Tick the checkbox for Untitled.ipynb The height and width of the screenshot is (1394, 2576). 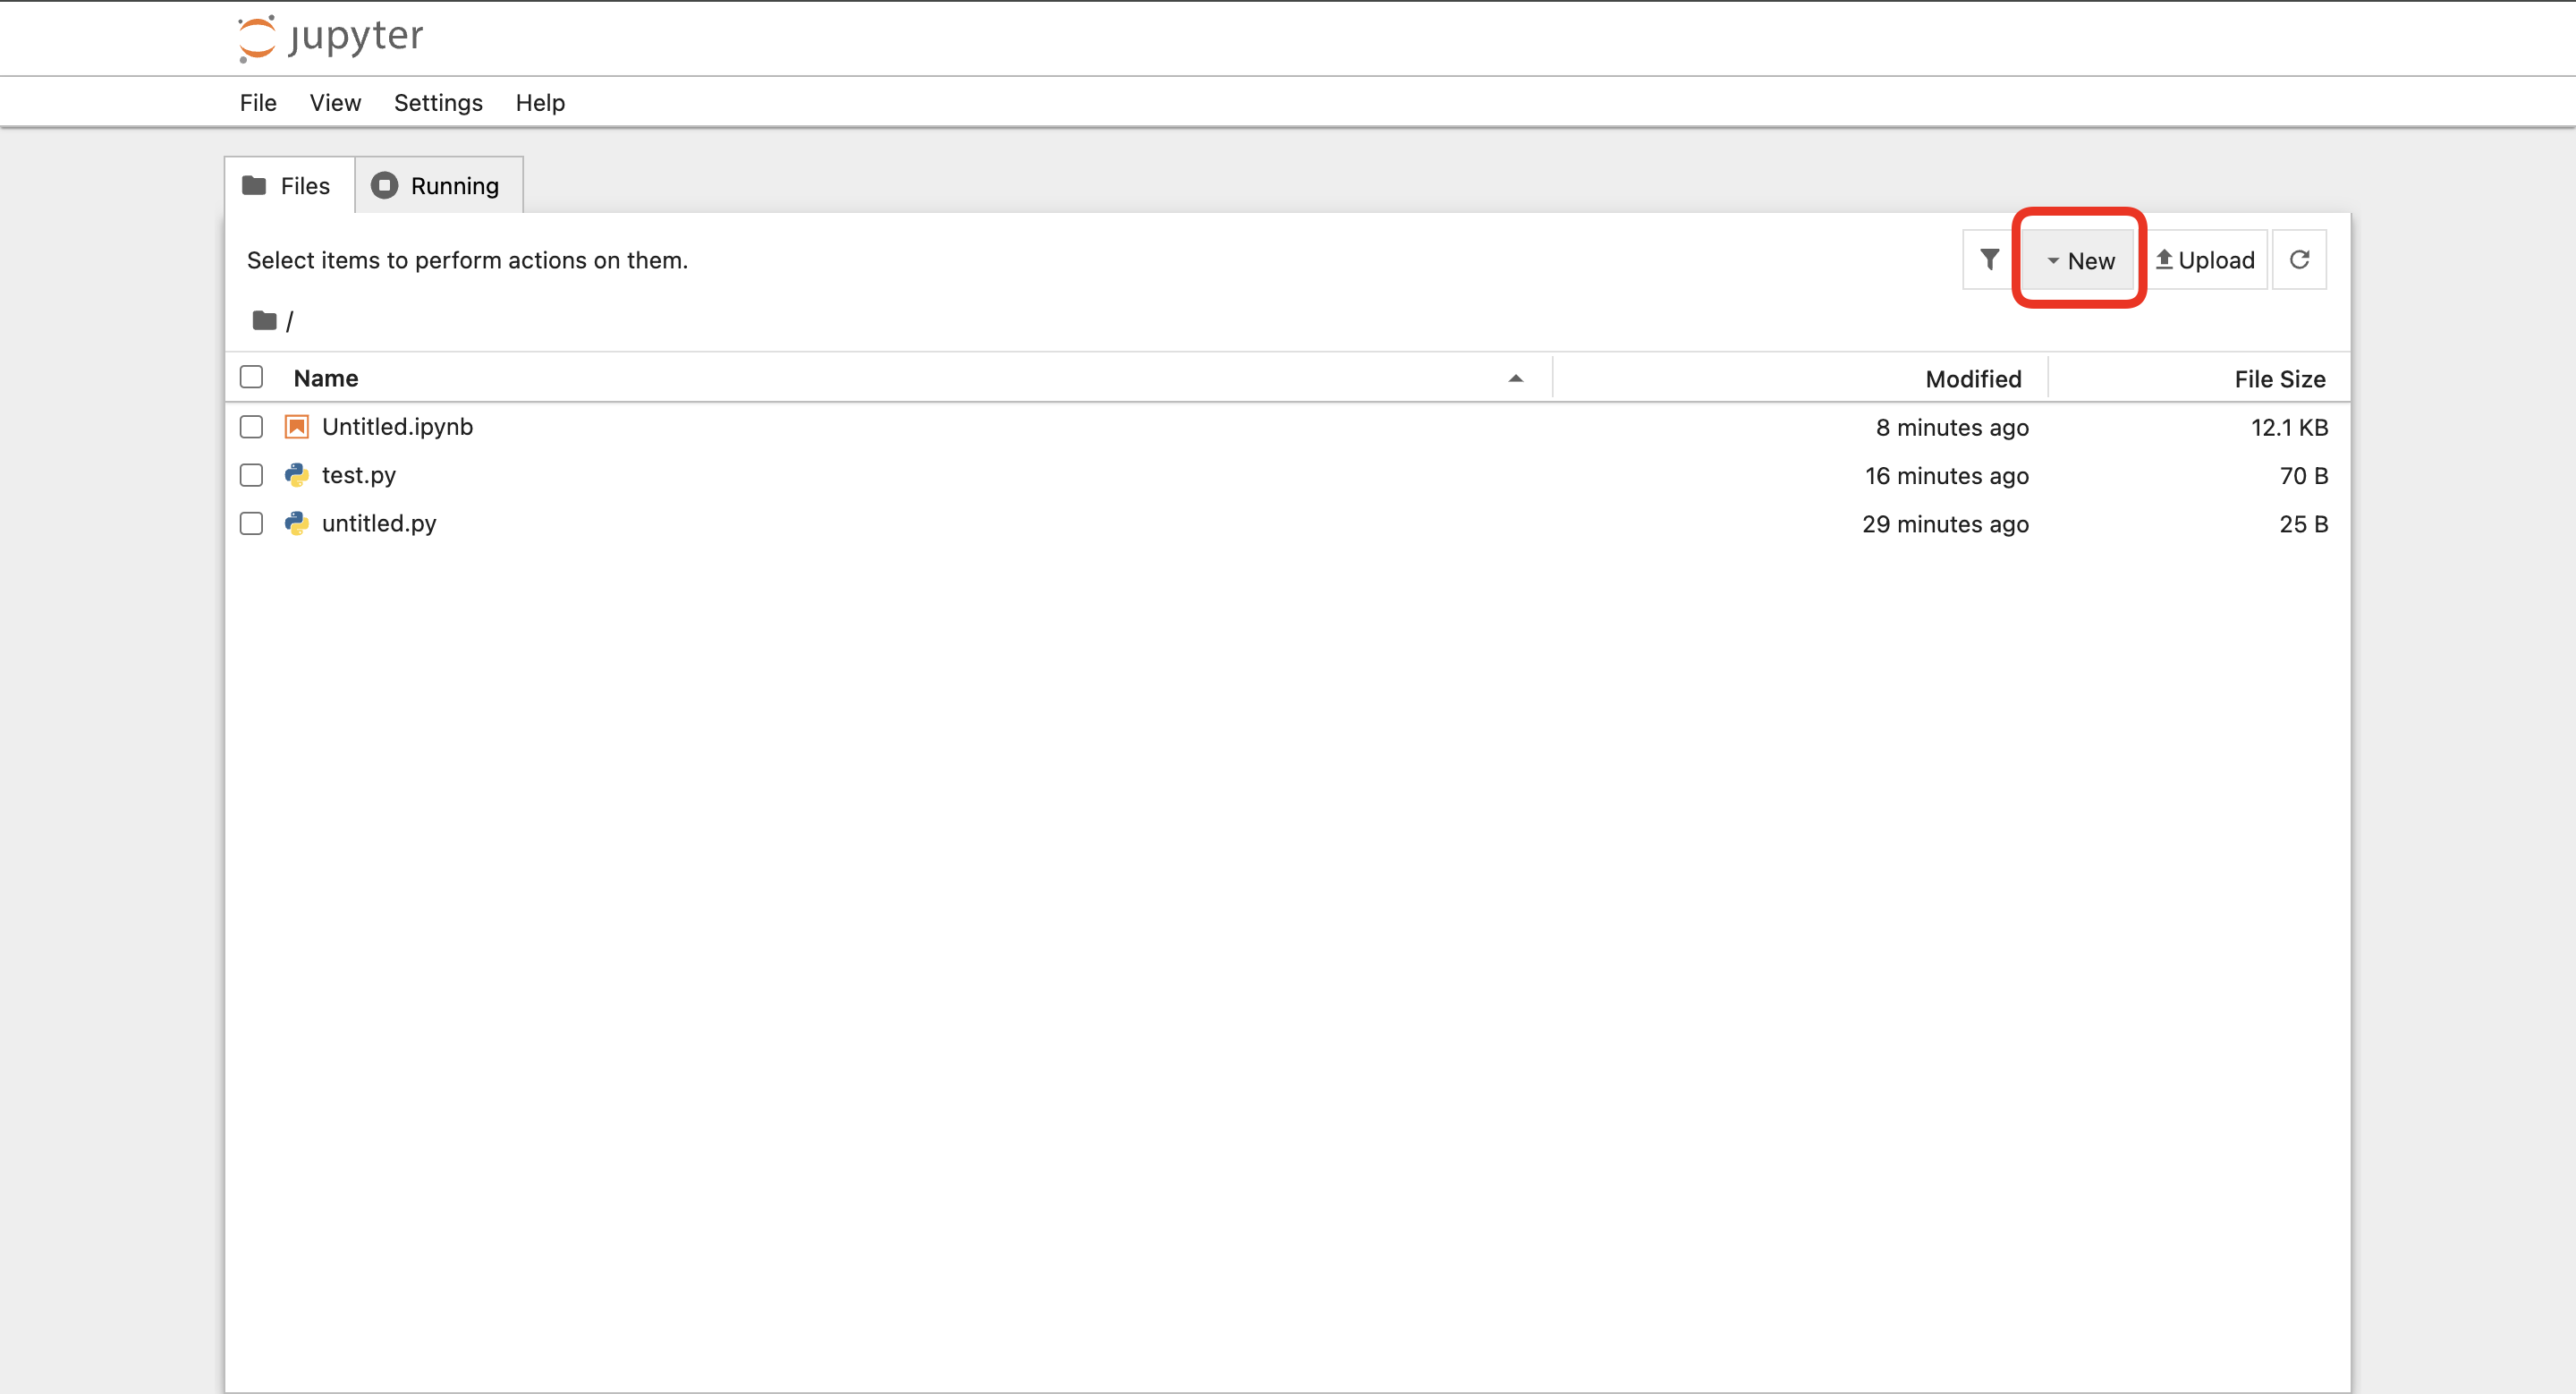[251, 427]
